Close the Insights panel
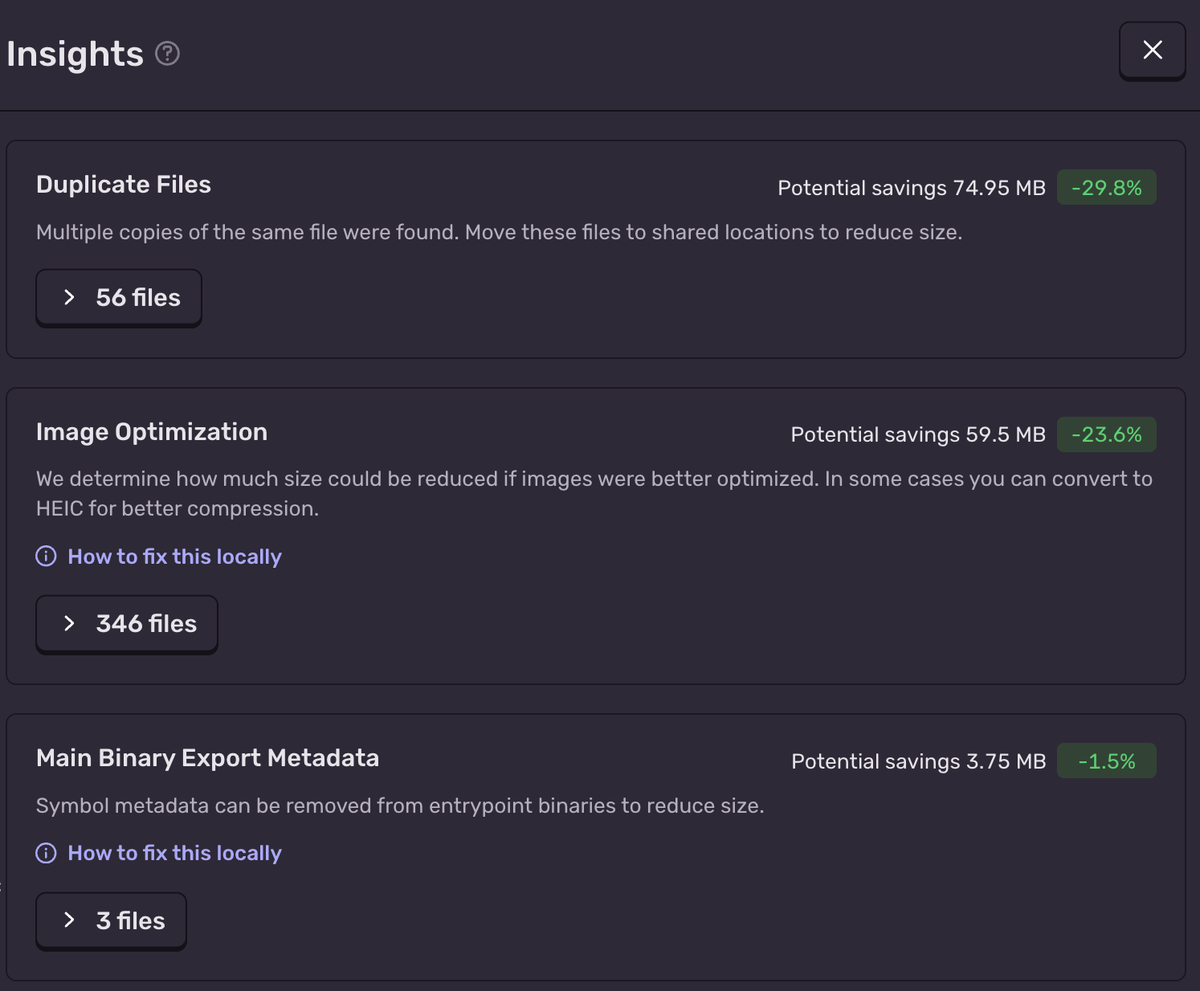Screen dimensions: 1200x991 point(1152,50)
